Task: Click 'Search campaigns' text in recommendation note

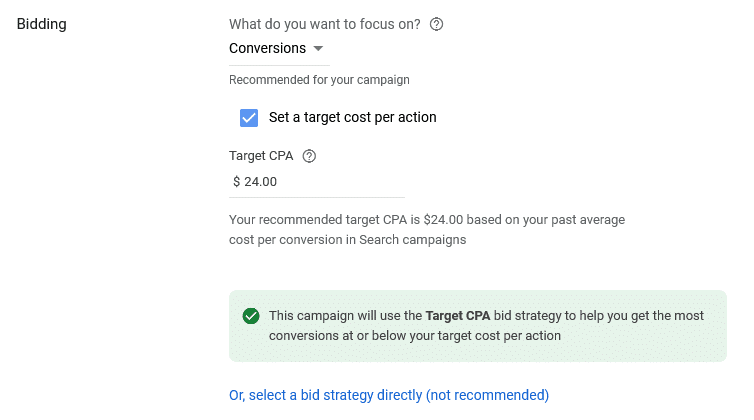Action: 418,240
